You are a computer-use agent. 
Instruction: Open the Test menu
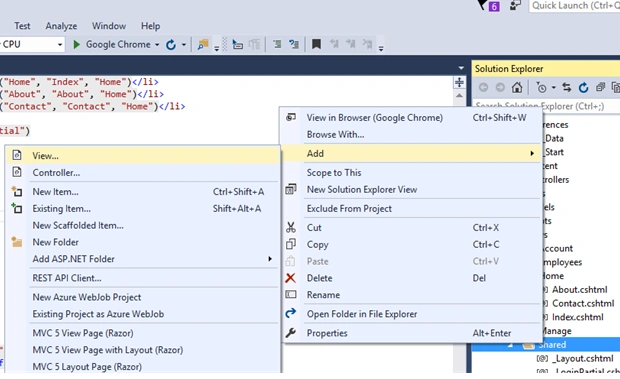(22, 26)
